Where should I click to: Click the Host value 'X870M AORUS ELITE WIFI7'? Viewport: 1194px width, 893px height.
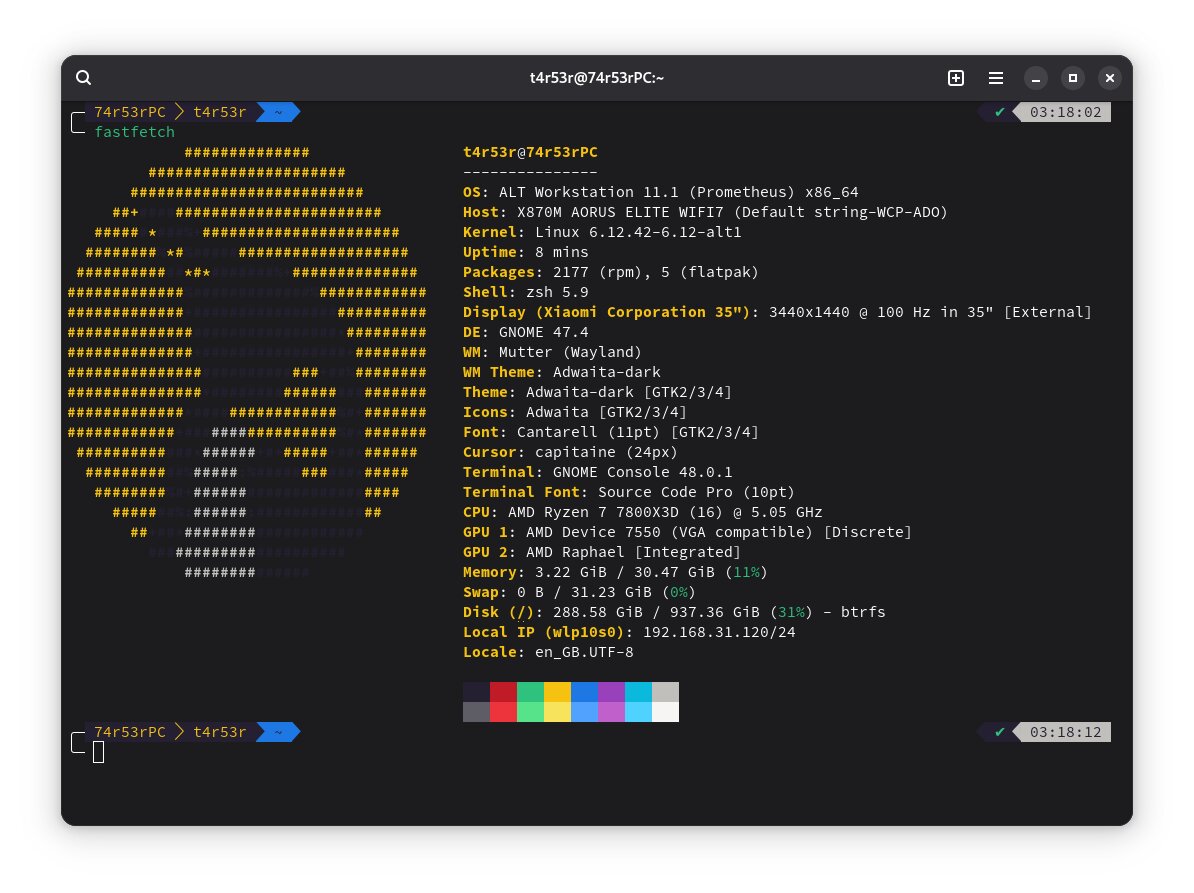pyautogui.click(x=620, y=212)
